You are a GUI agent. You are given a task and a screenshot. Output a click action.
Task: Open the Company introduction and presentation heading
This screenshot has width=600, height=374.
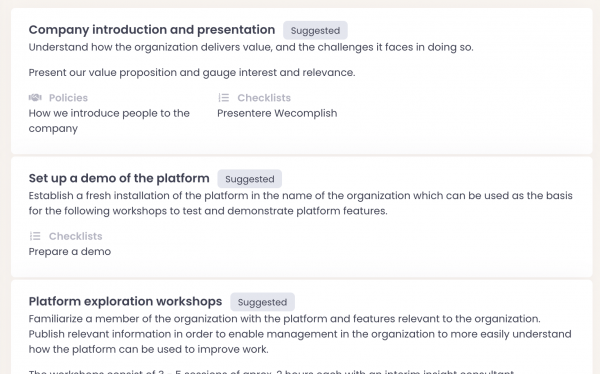tap(152, 30)
